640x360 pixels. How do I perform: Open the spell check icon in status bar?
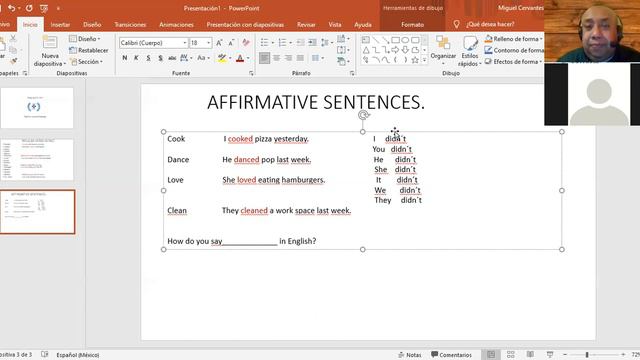click(44, 354)
